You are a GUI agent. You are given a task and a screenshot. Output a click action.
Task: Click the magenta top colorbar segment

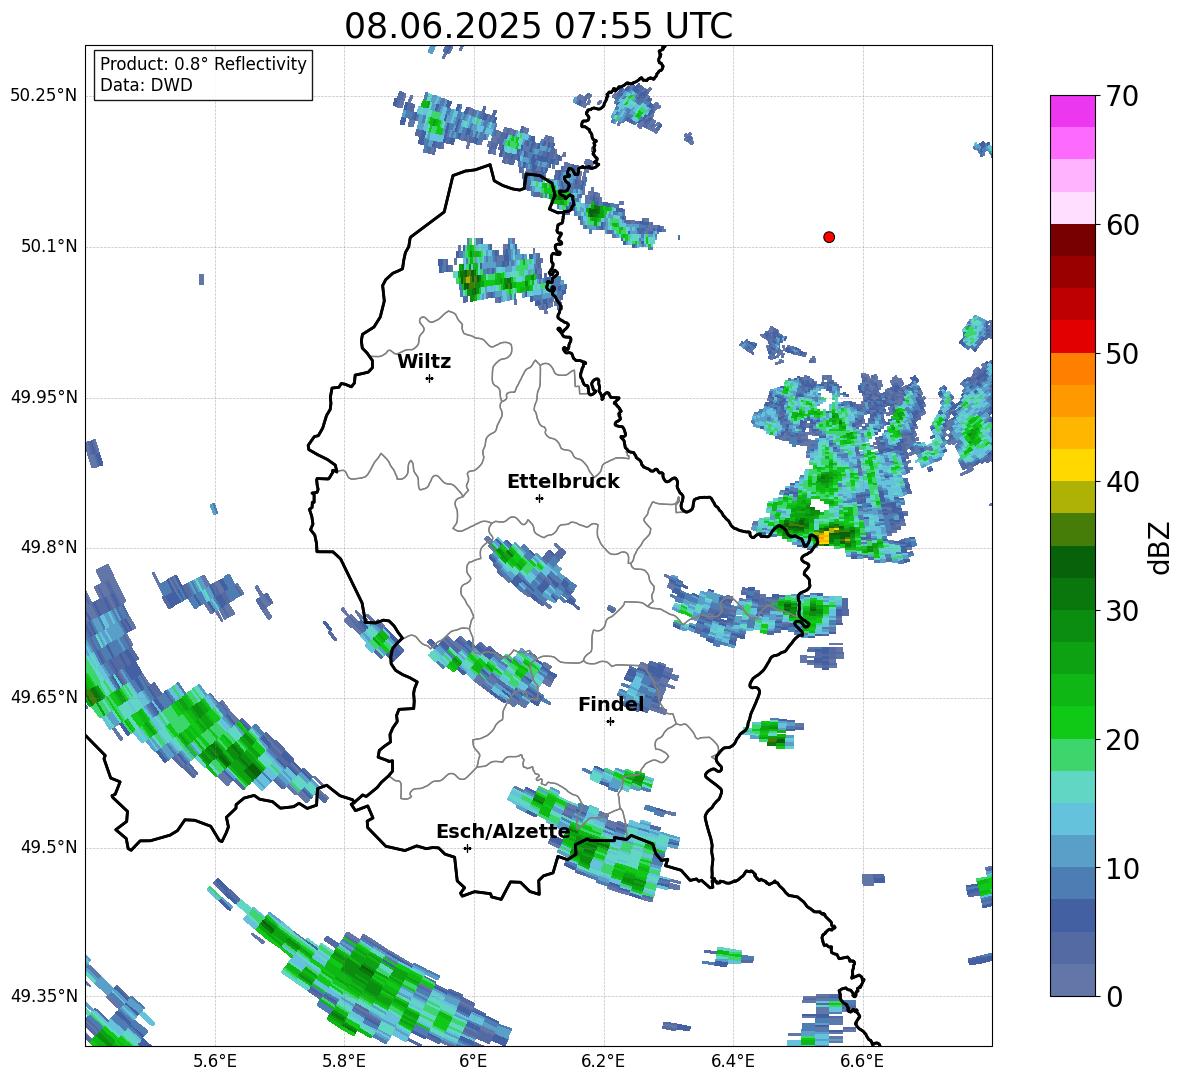(1072, 111)
